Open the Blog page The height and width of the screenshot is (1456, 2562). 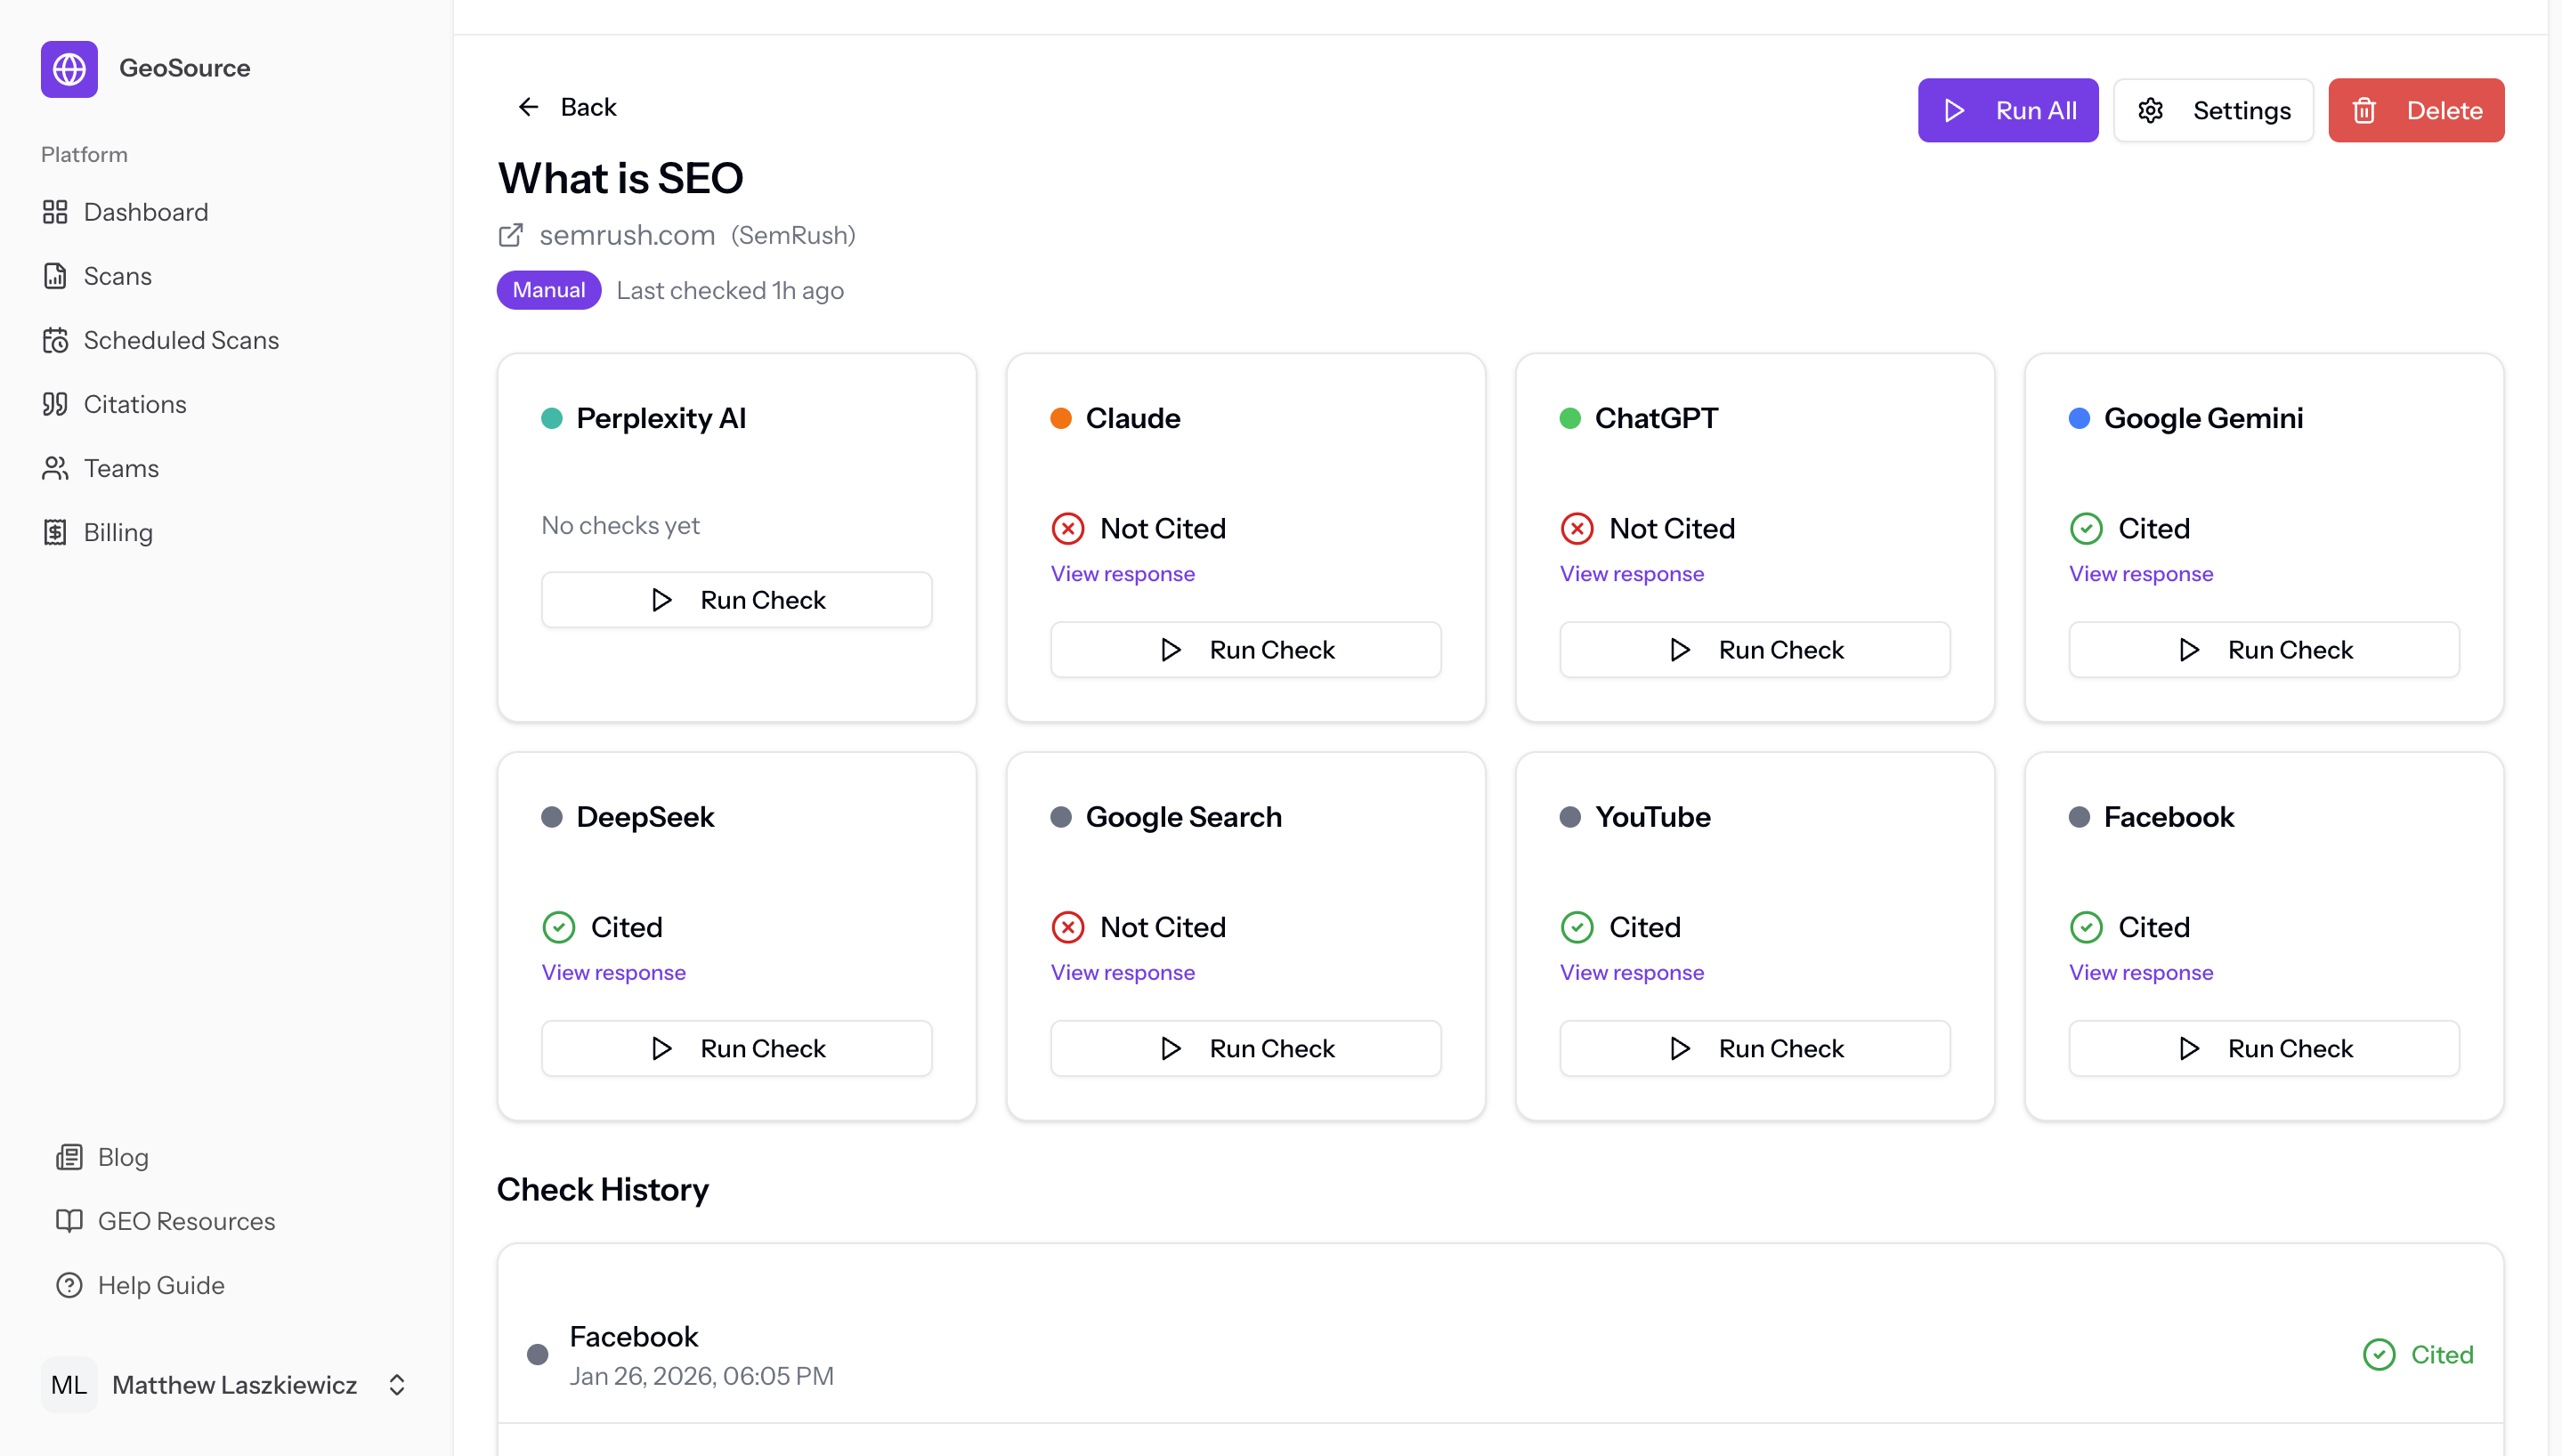[124, 1157]
